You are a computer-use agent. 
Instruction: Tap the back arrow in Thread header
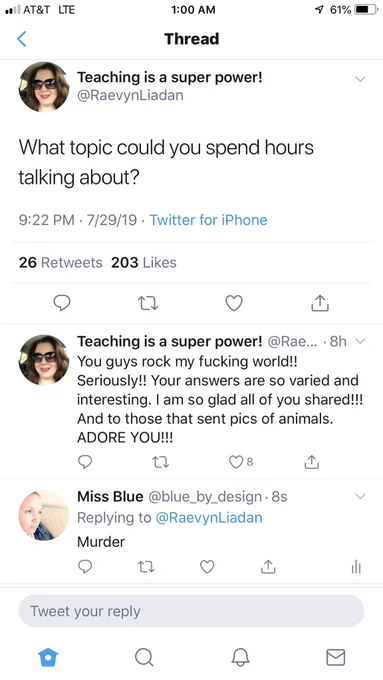tap(22, 39)
